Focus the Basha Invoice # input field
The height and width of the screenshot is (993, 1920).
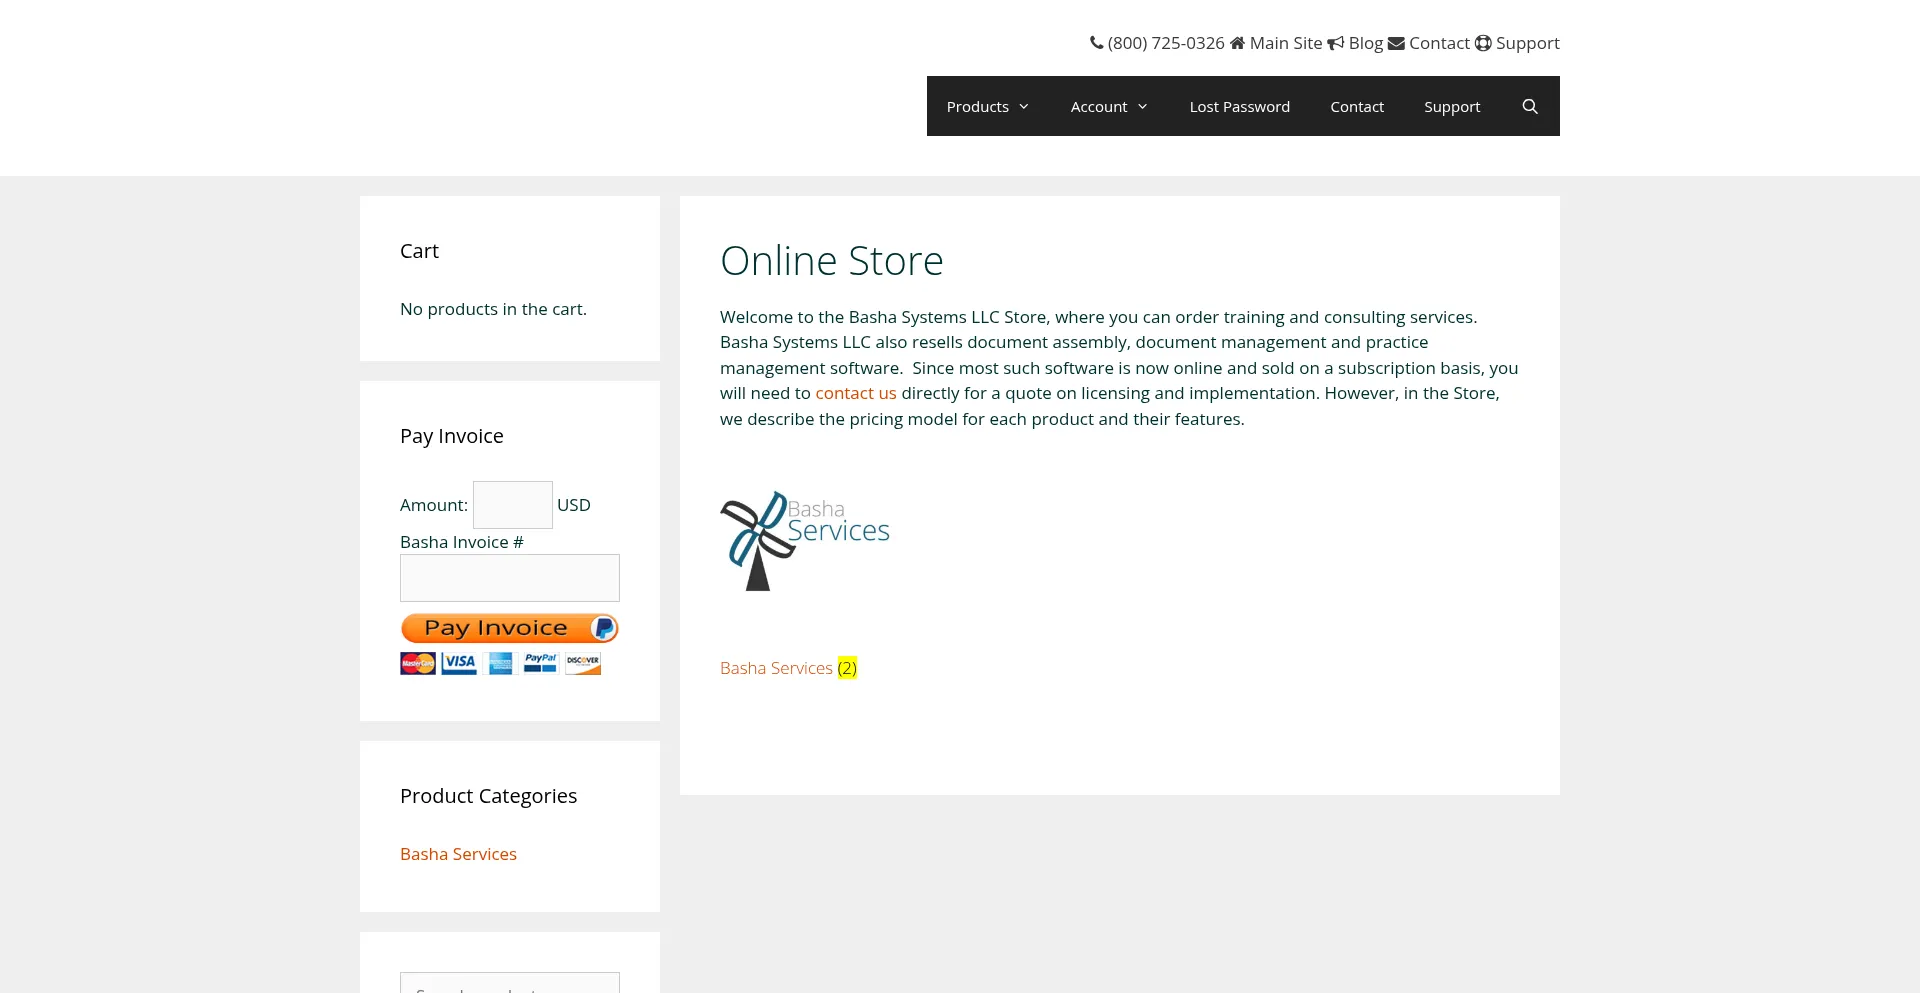510,578
